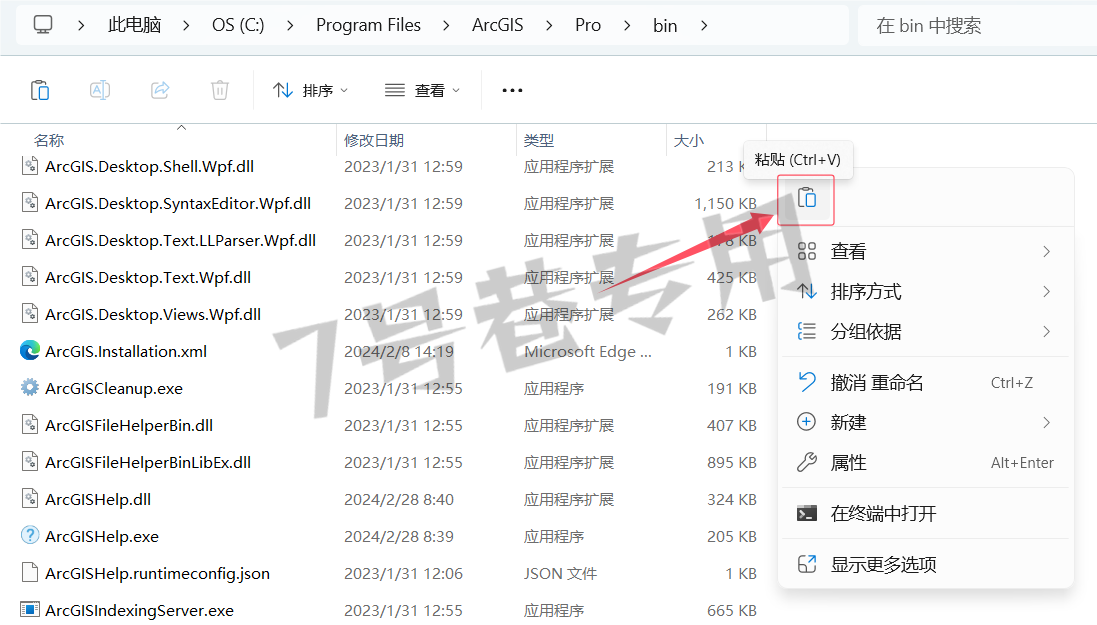Screen dimensions: 1097x625
Task: Open 分组依据 submenu in context menu
Action: 925,331
